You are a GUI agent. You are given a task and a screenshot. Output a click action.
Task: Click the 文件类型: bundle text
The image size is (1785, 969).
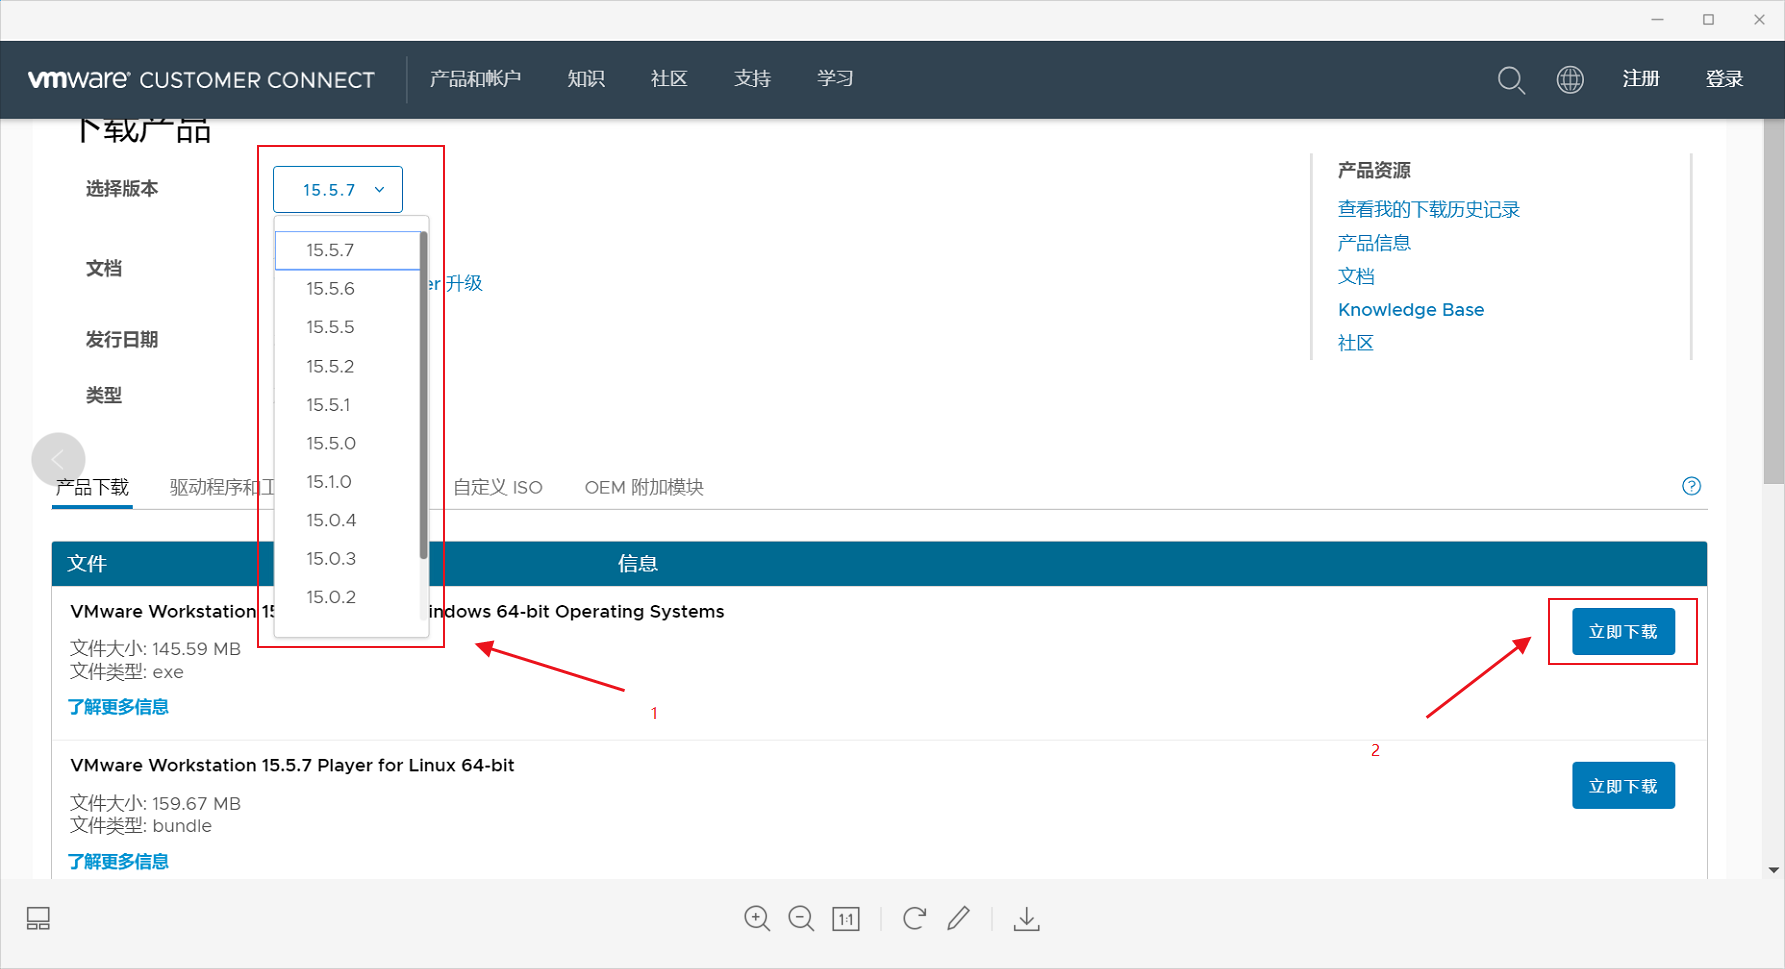(141, 826)
